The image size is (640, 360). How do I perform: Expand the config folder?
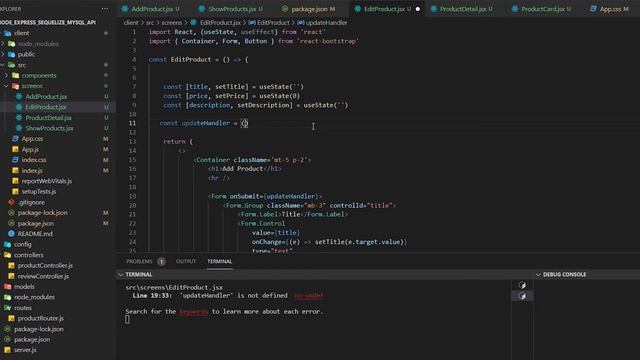point(22,244)
